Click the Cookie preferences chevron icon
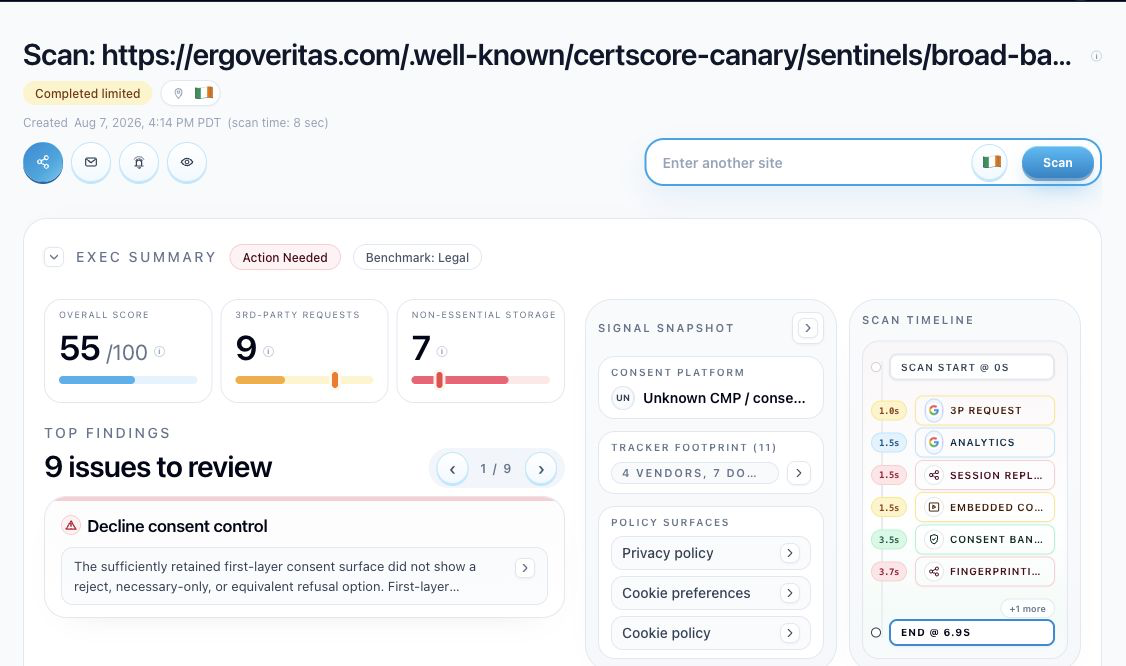Image resolution: width=1126 pixels, height=666 pixels. (790, 593)
